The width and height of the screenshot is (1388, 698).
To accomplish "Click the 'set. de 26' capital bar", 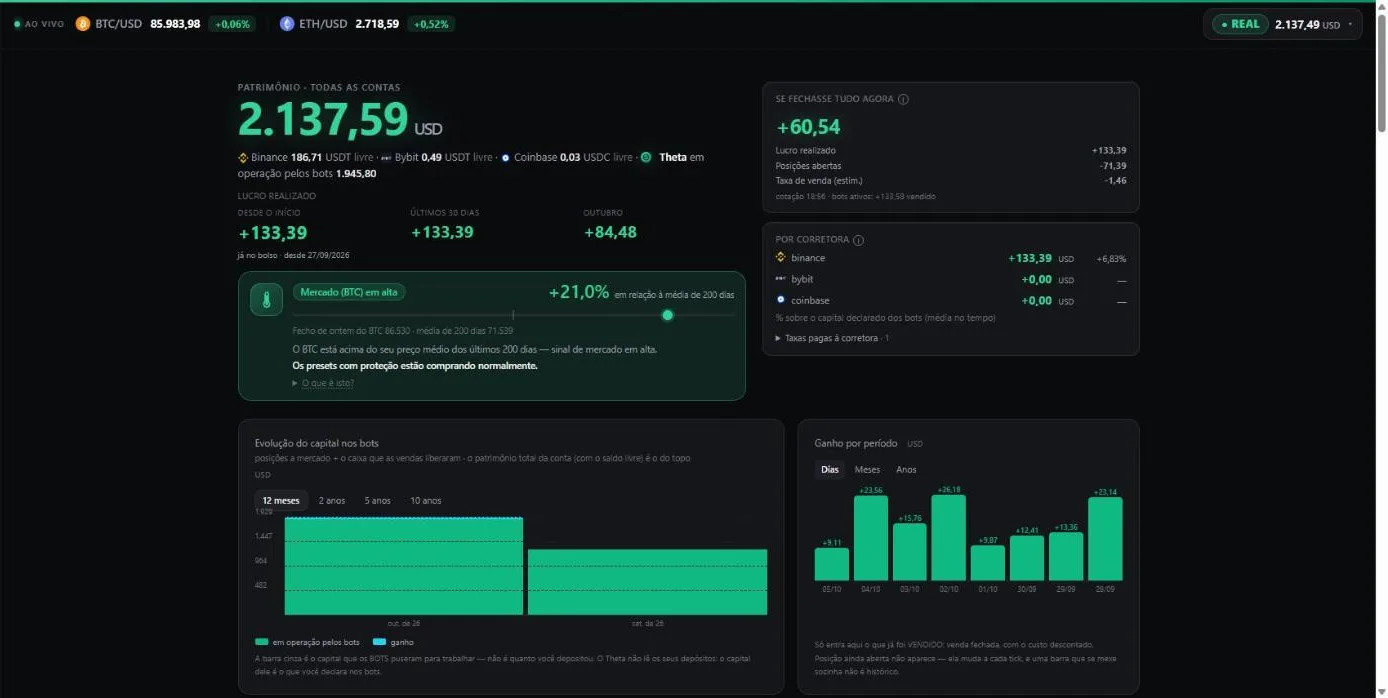I will pyautogui.click(x=647, y=582).
